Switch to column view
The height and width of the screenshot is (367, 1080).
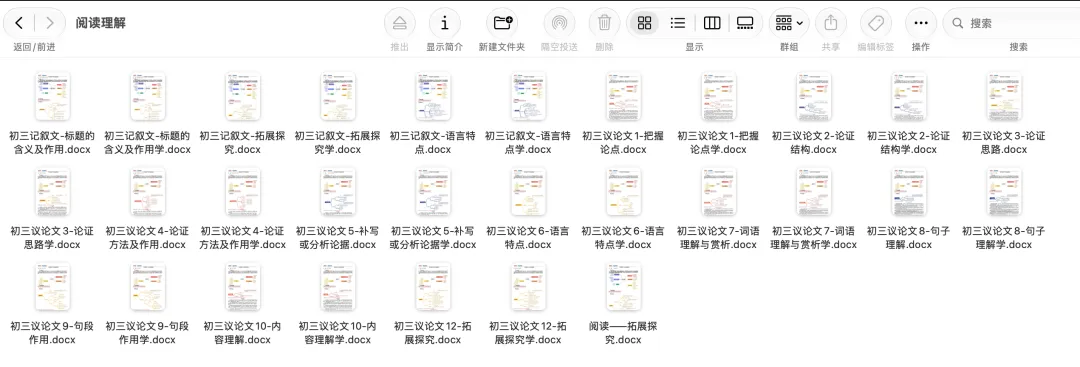point(712,23)
